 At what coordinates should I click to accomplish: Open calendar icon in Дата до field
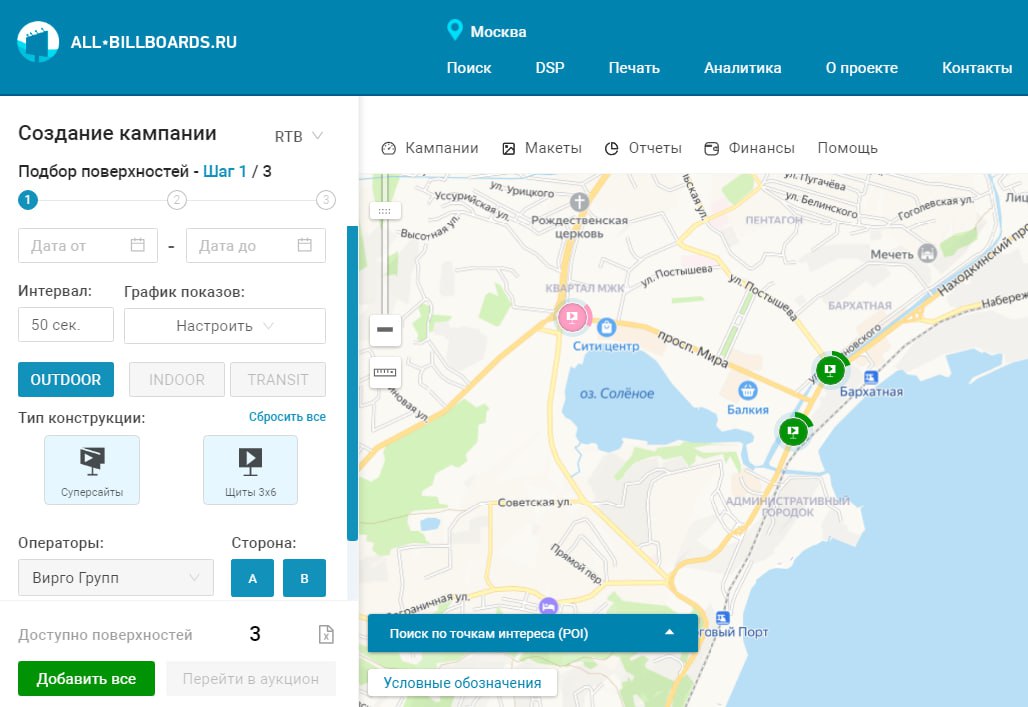pyautogui.click(x=305, y=245)
